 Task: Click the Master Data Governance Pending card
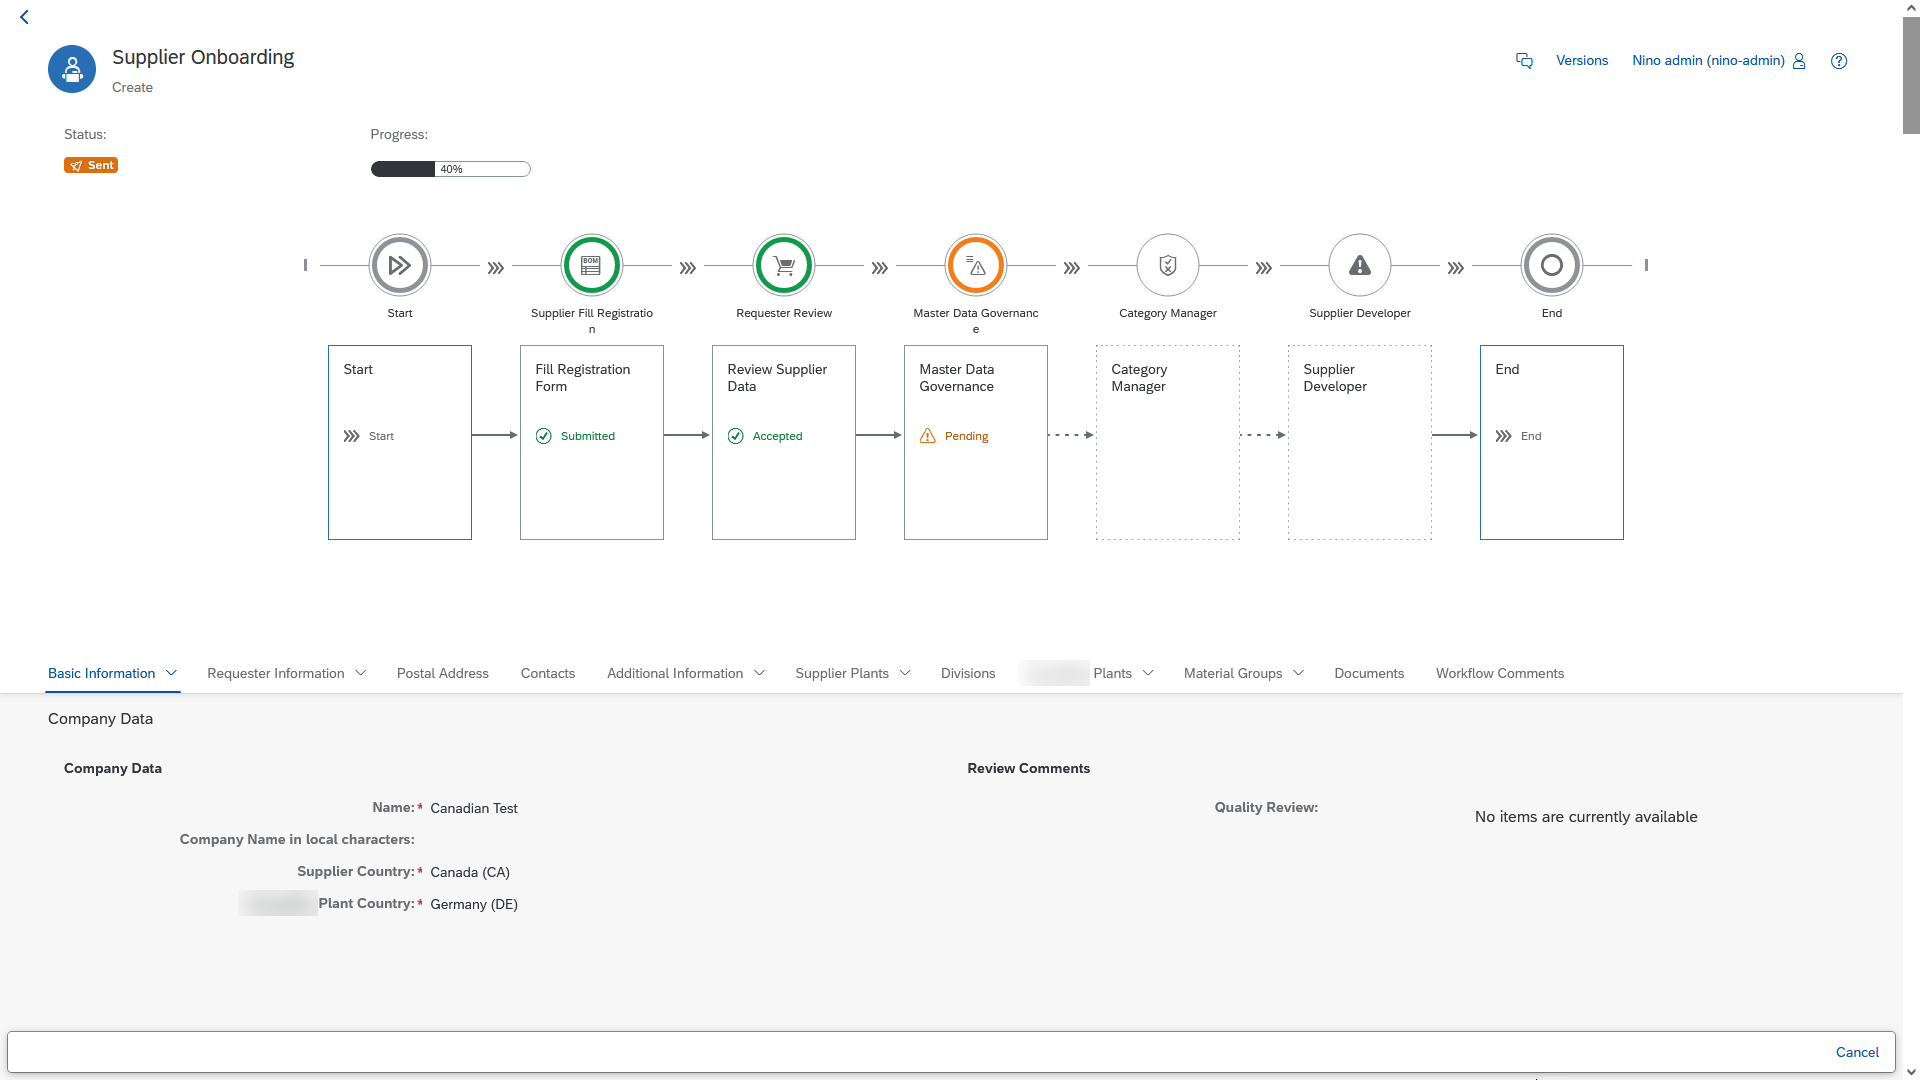[975, 442]
